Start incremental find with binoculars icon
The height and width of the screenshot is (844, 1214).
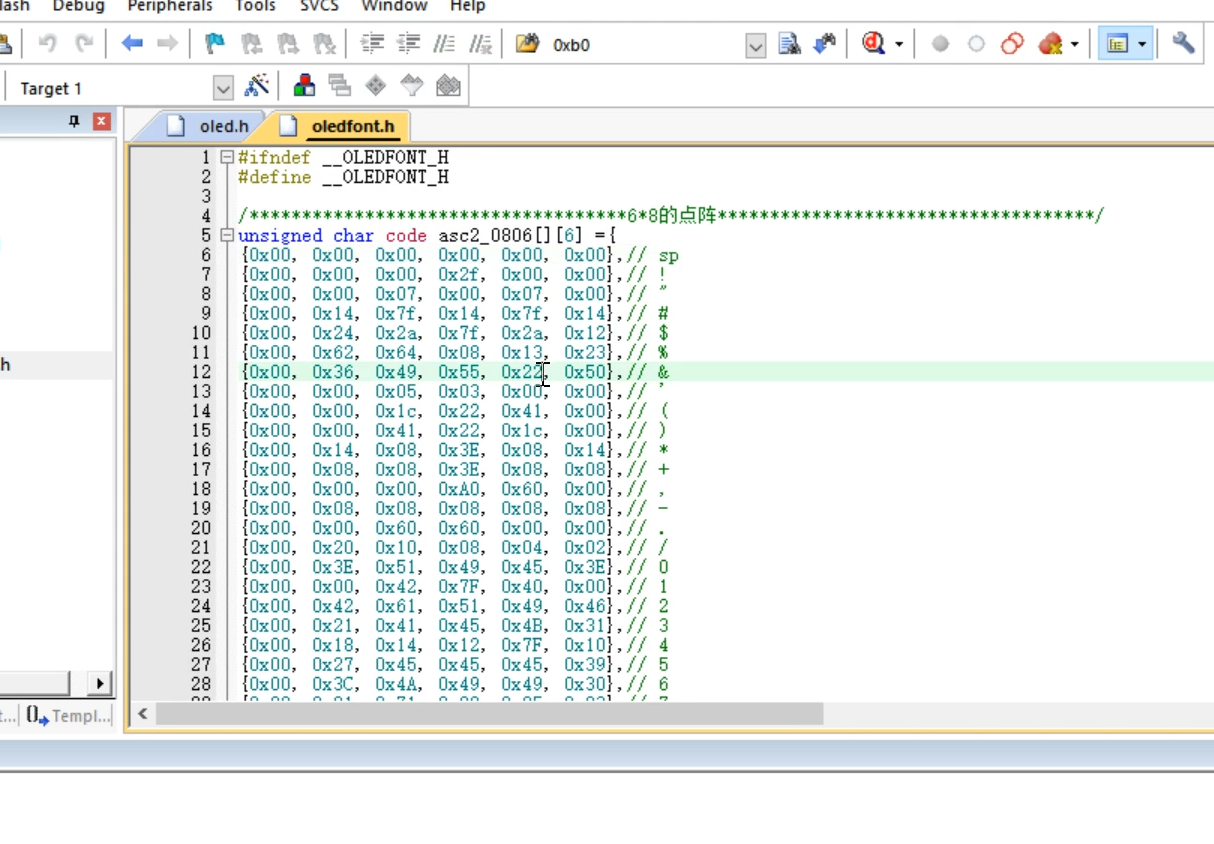pos(825,44)
